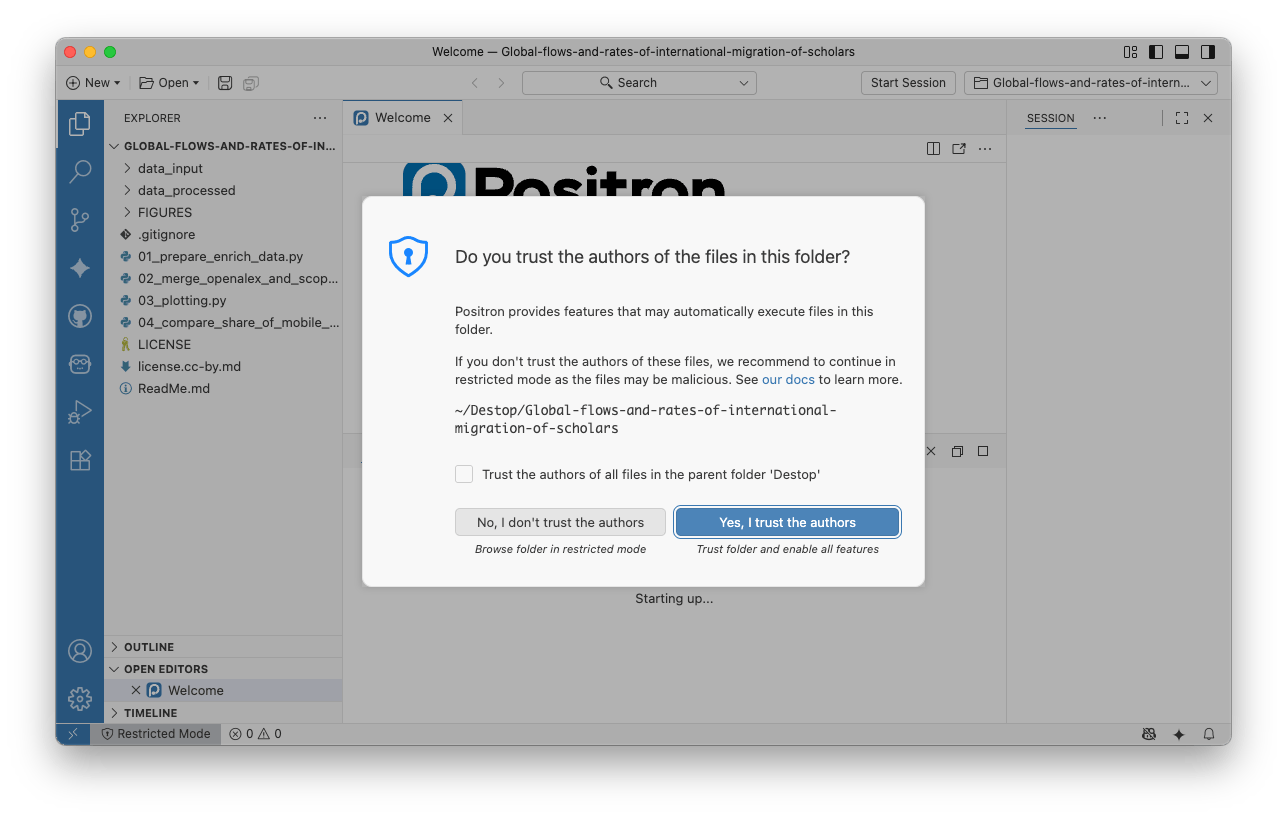Click 'Yes, I trust the authors'
The image size is (1287, 819).
[x=787, y=522]
